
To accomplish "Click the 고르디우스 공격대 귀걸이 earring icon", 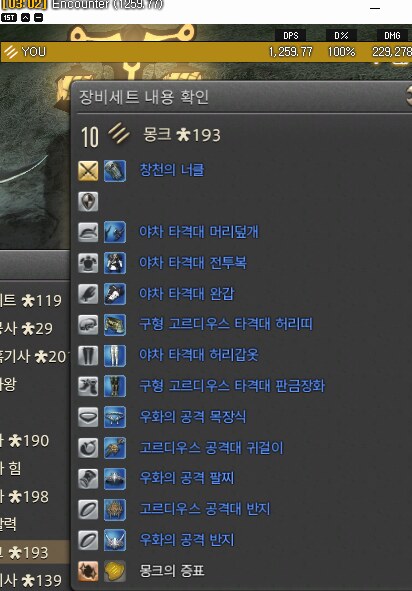I will coord(115,448).
